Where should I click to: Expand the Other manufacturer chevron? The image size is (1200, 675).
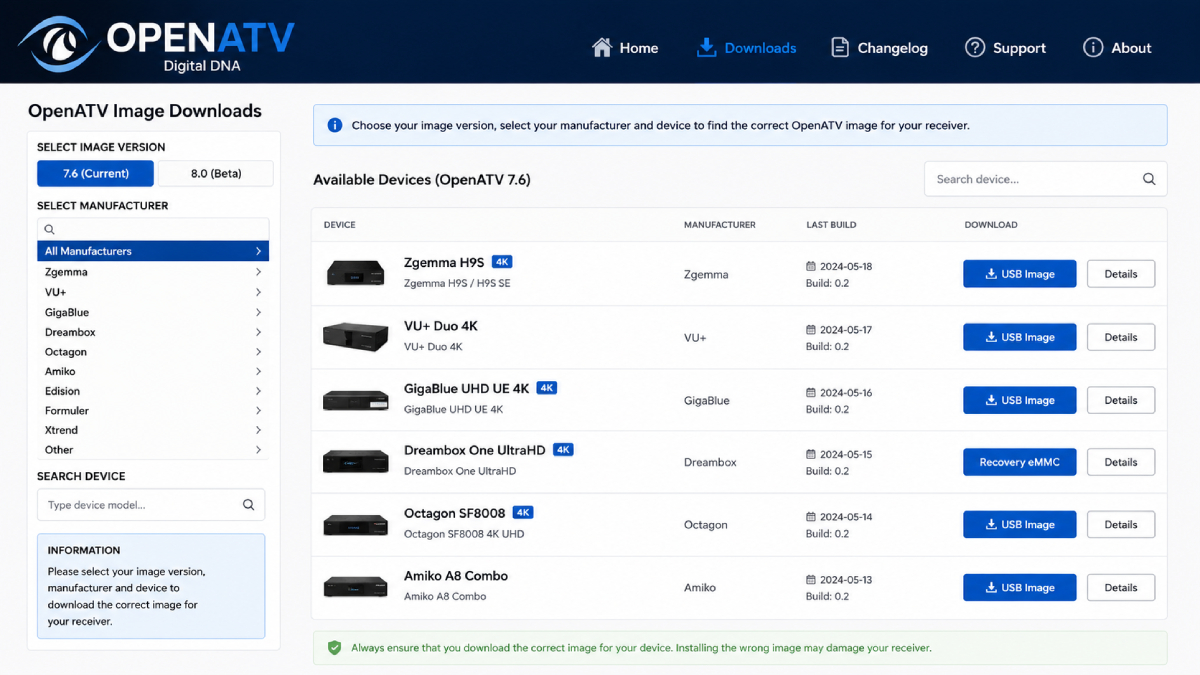click(x=258, y=450)
